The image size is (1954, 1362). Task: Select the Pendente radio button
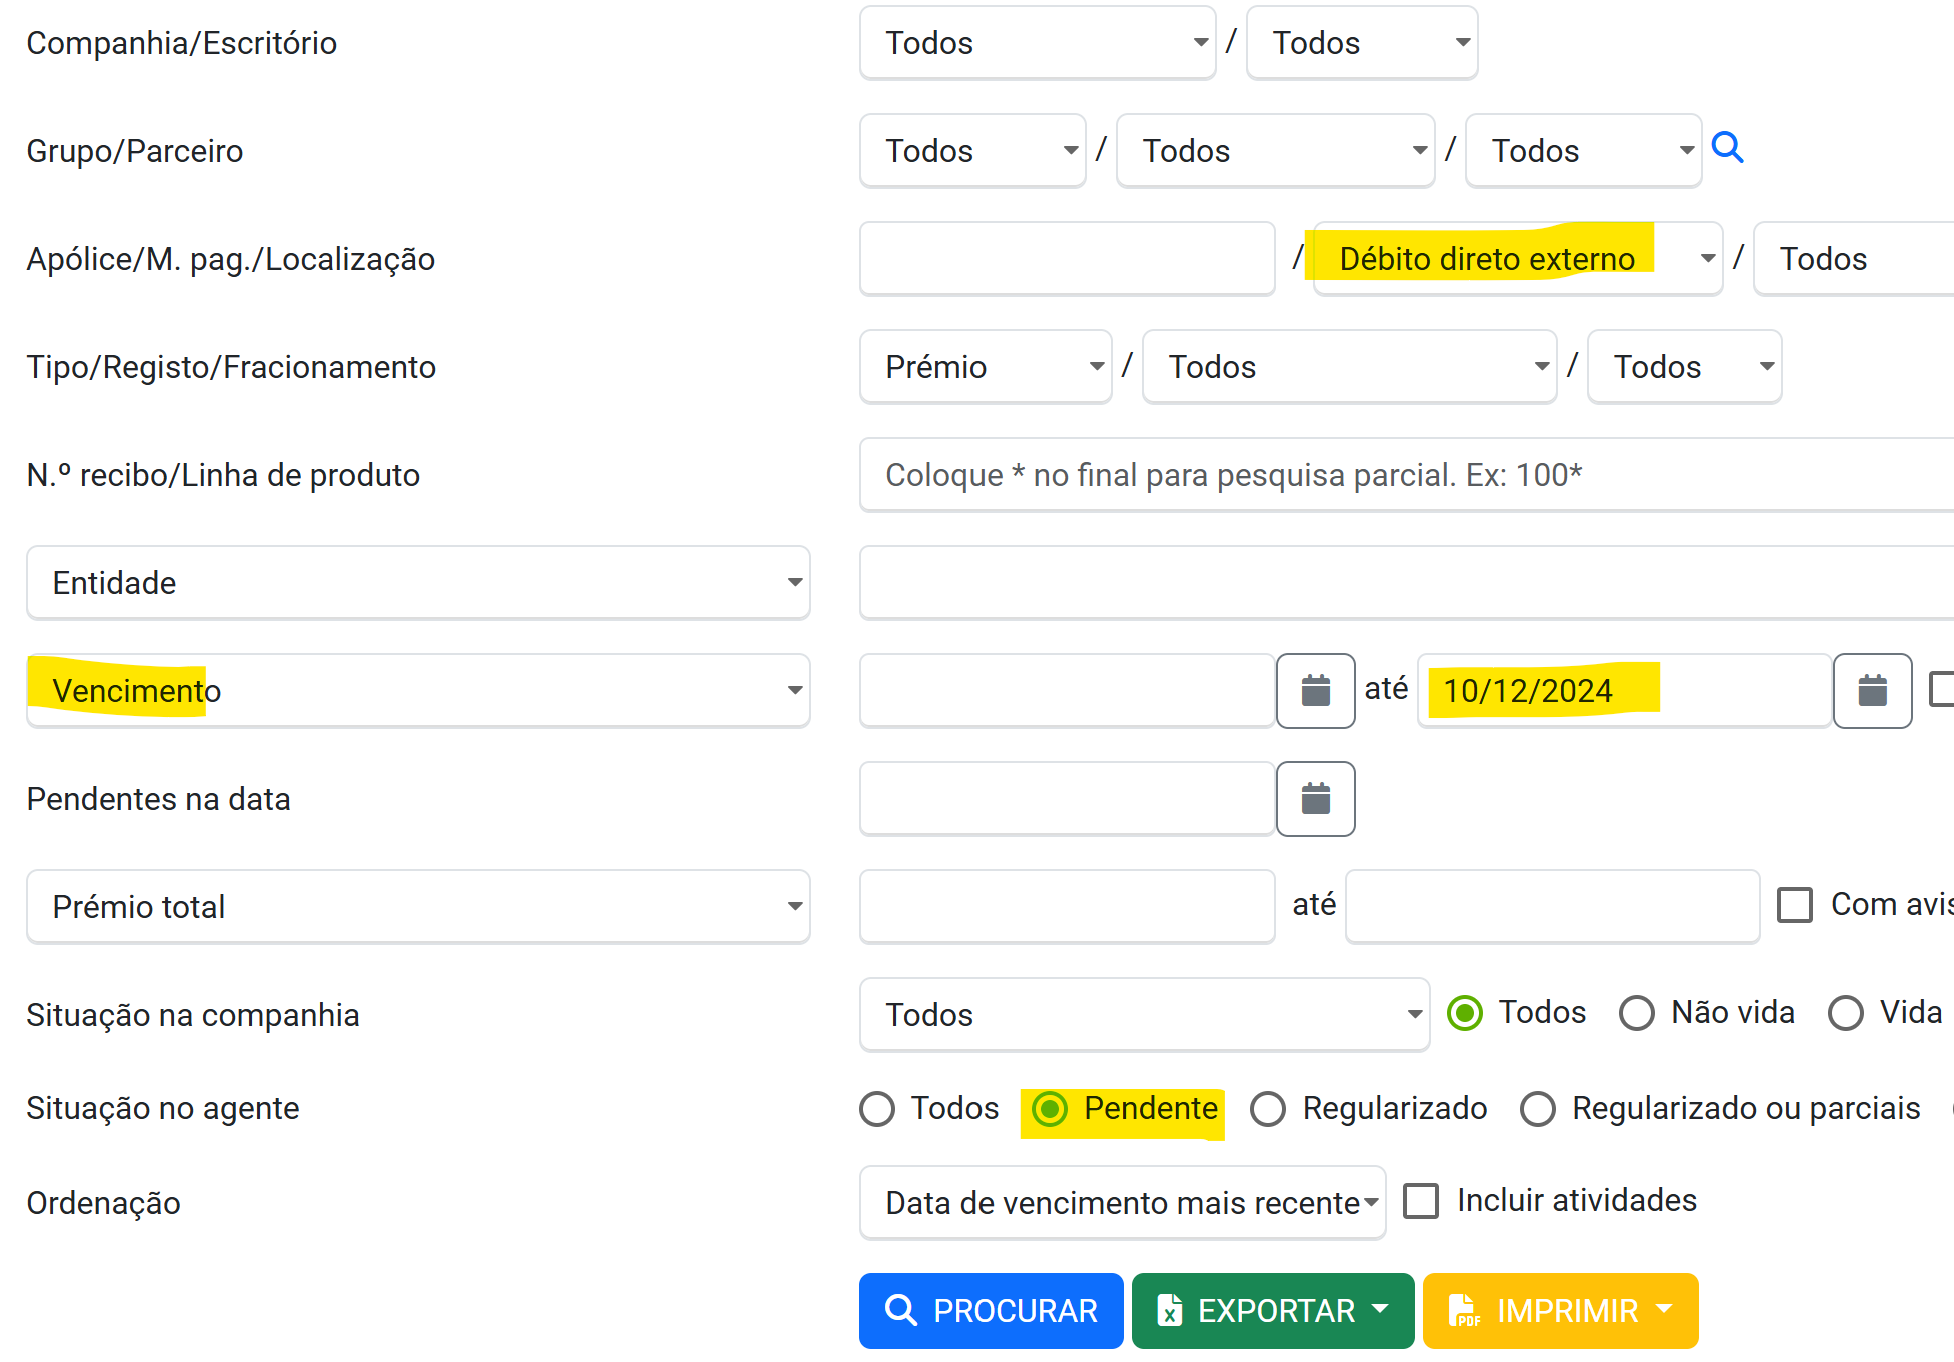pos(1050,1108)
